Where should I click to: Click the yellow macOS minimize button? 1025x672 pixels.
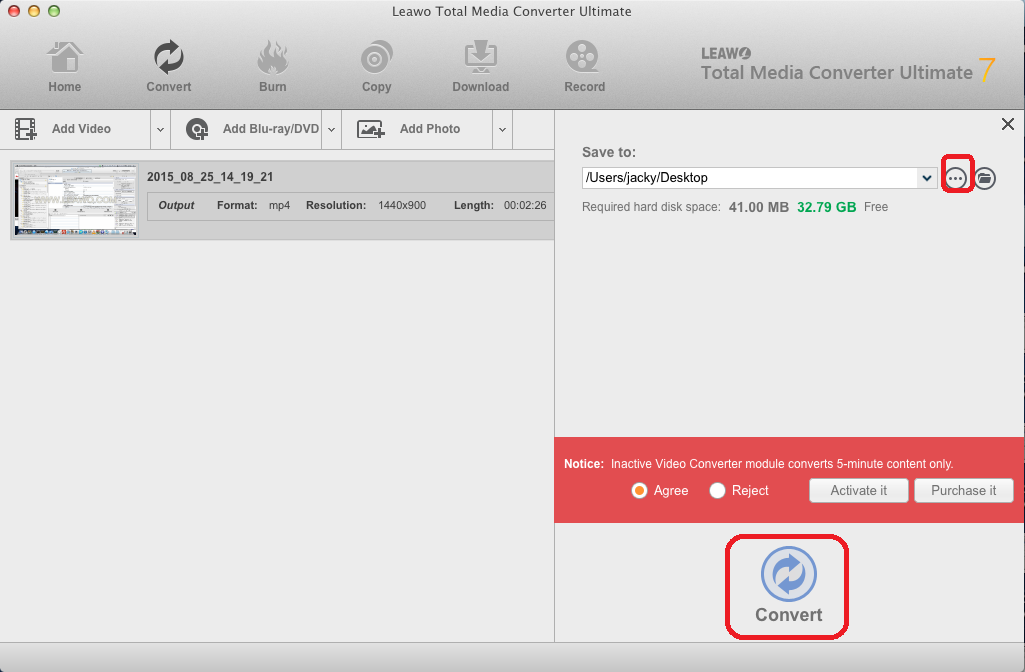(34, 11)
